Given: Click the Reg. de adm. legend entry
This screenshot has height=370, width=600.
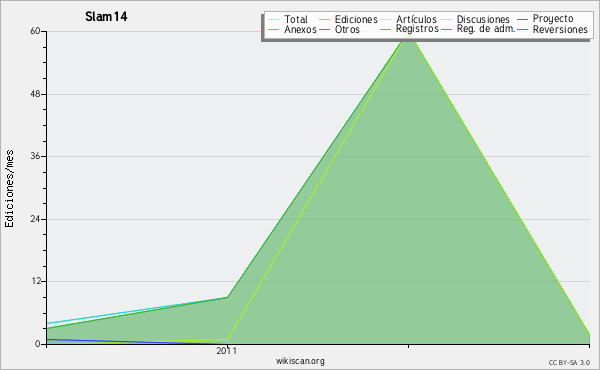Looking at the screenshot, I should pyautogui.click(x=478, y=29).
